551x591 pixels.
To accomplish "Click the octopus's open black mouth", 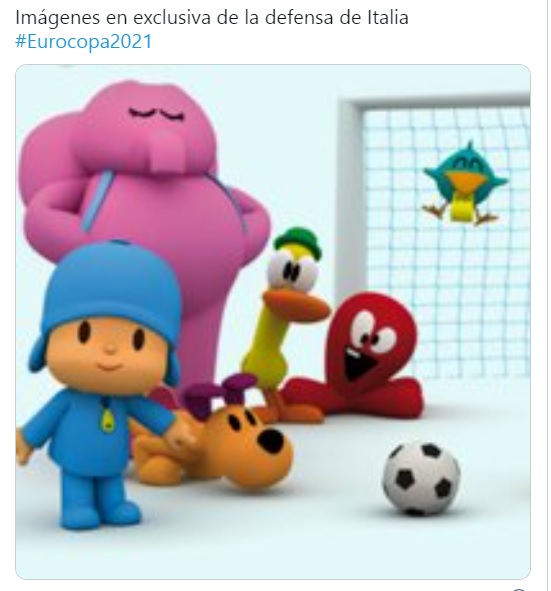I will pos(358,364).
